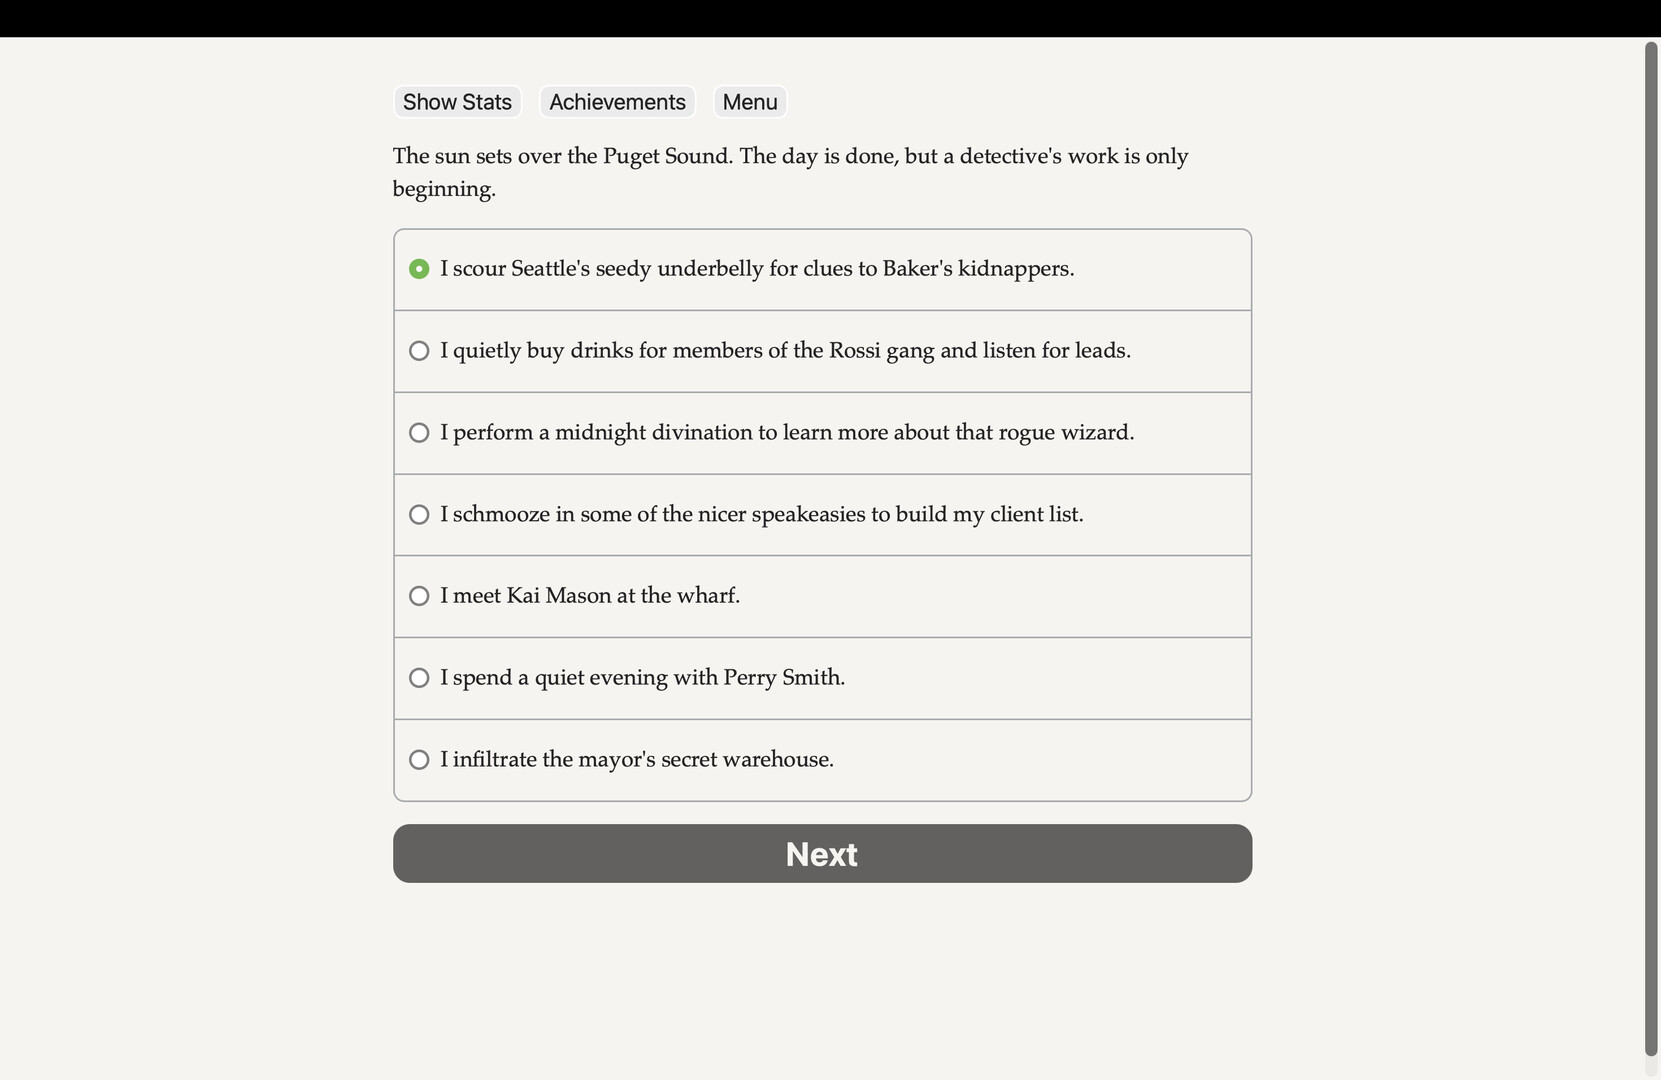View the Achievements page
Viewport: 1661px width, 1080px height.
[617, 102]
